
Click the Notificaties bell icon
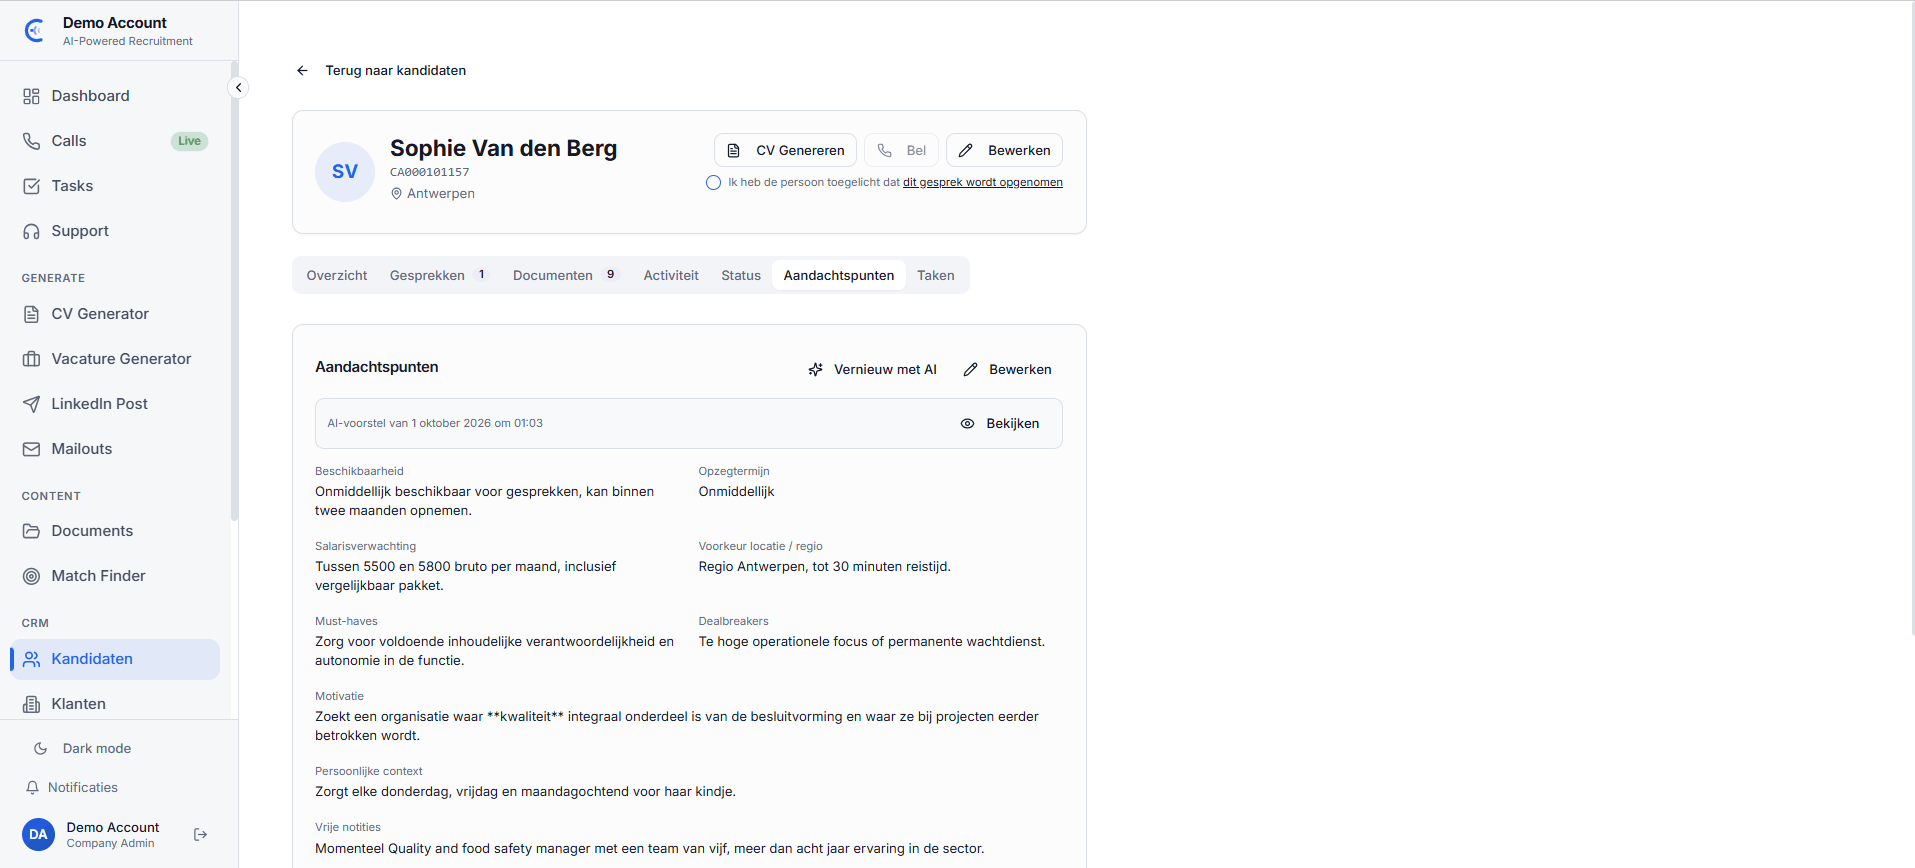coord(32,788)
